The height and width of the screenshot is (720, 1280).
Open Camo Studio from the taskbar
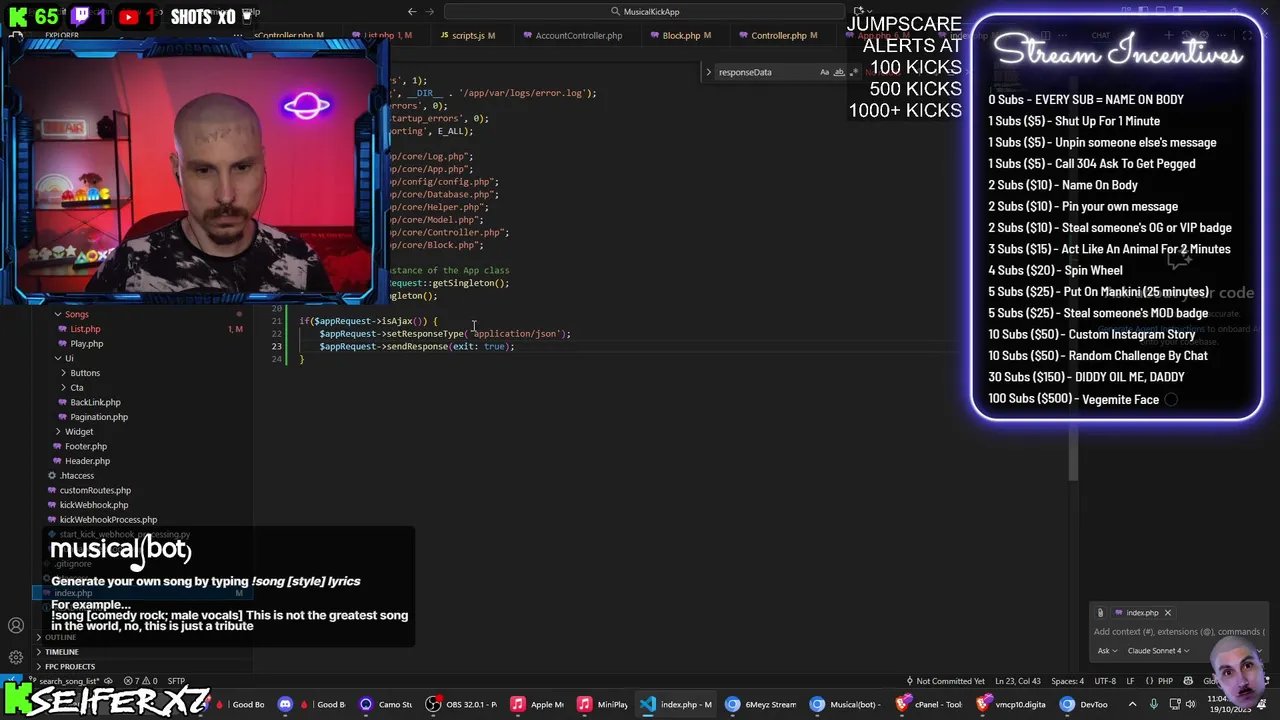click(x=386, y=704)
